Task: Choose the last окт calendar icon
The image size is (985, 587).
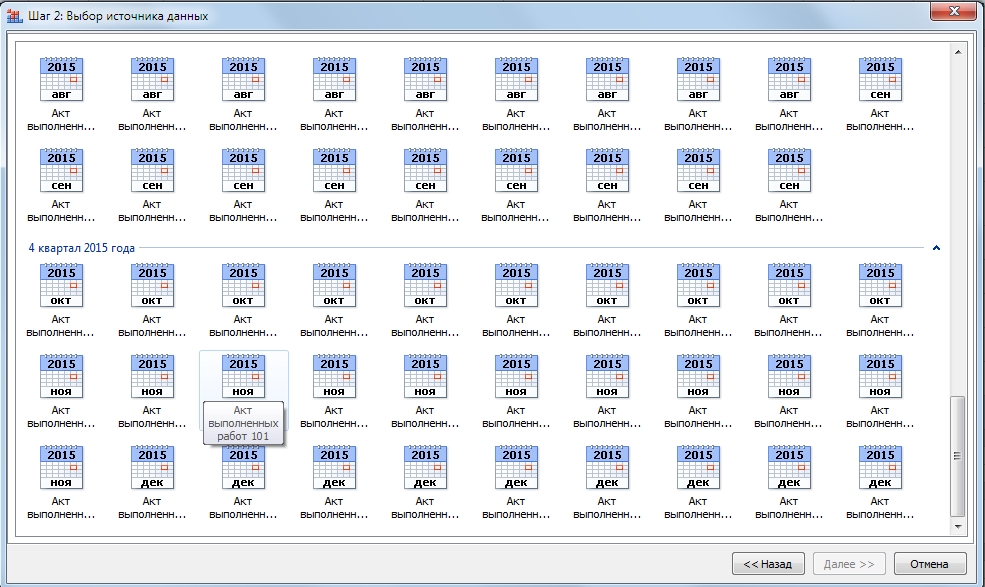Action: [x=880, y=285]
